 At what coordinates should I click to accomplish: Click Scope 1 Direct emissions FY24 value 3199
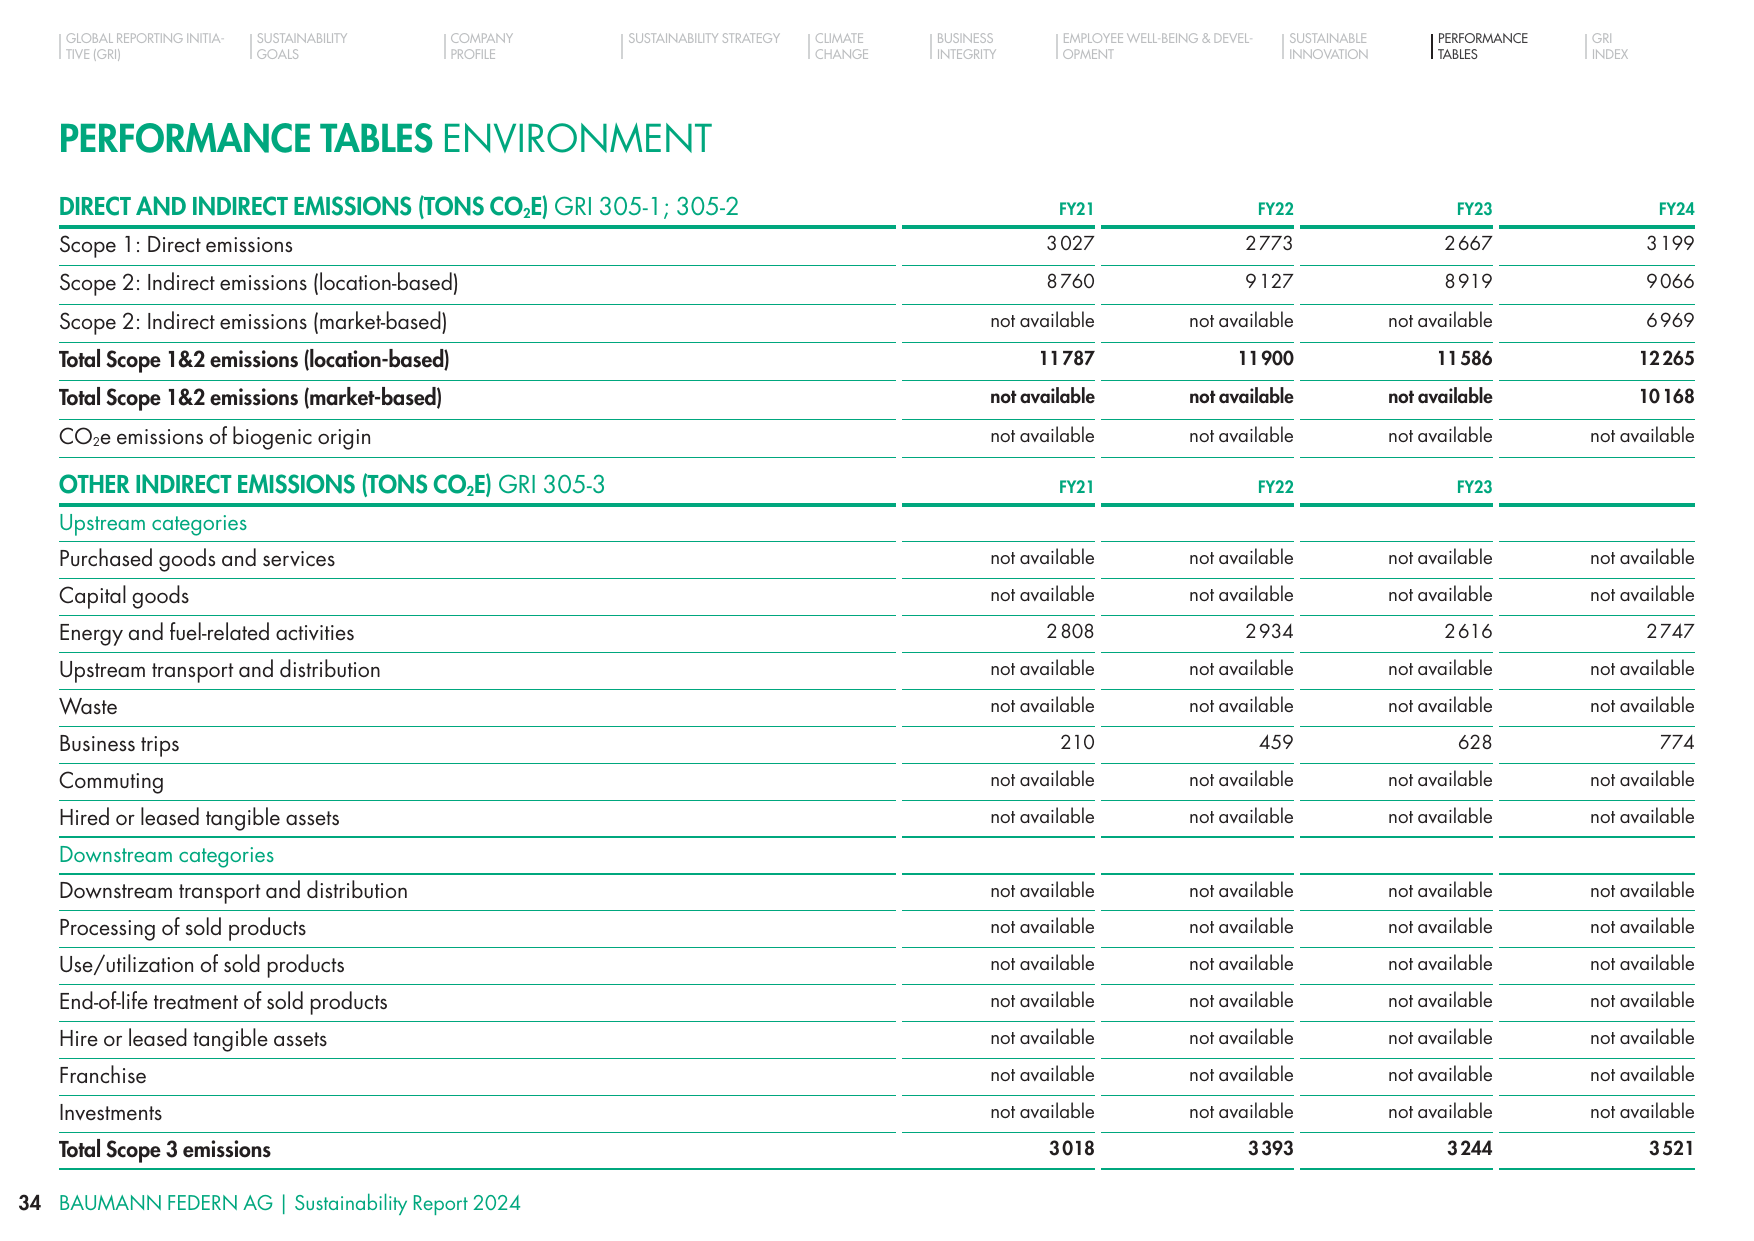click(x=1670, y=244)
